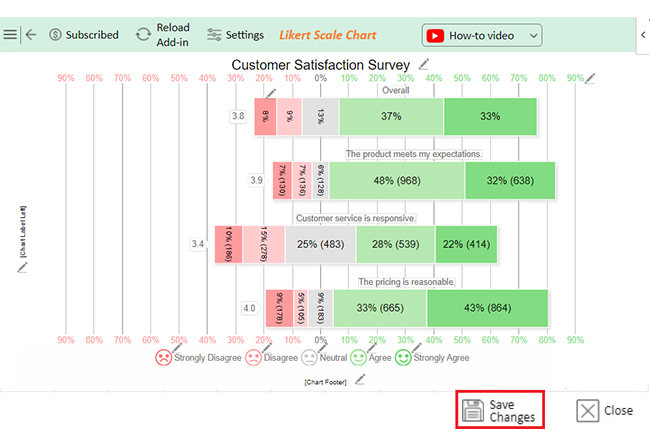Select the 8% Strongly Disagree segment

[x=265, y=116]
